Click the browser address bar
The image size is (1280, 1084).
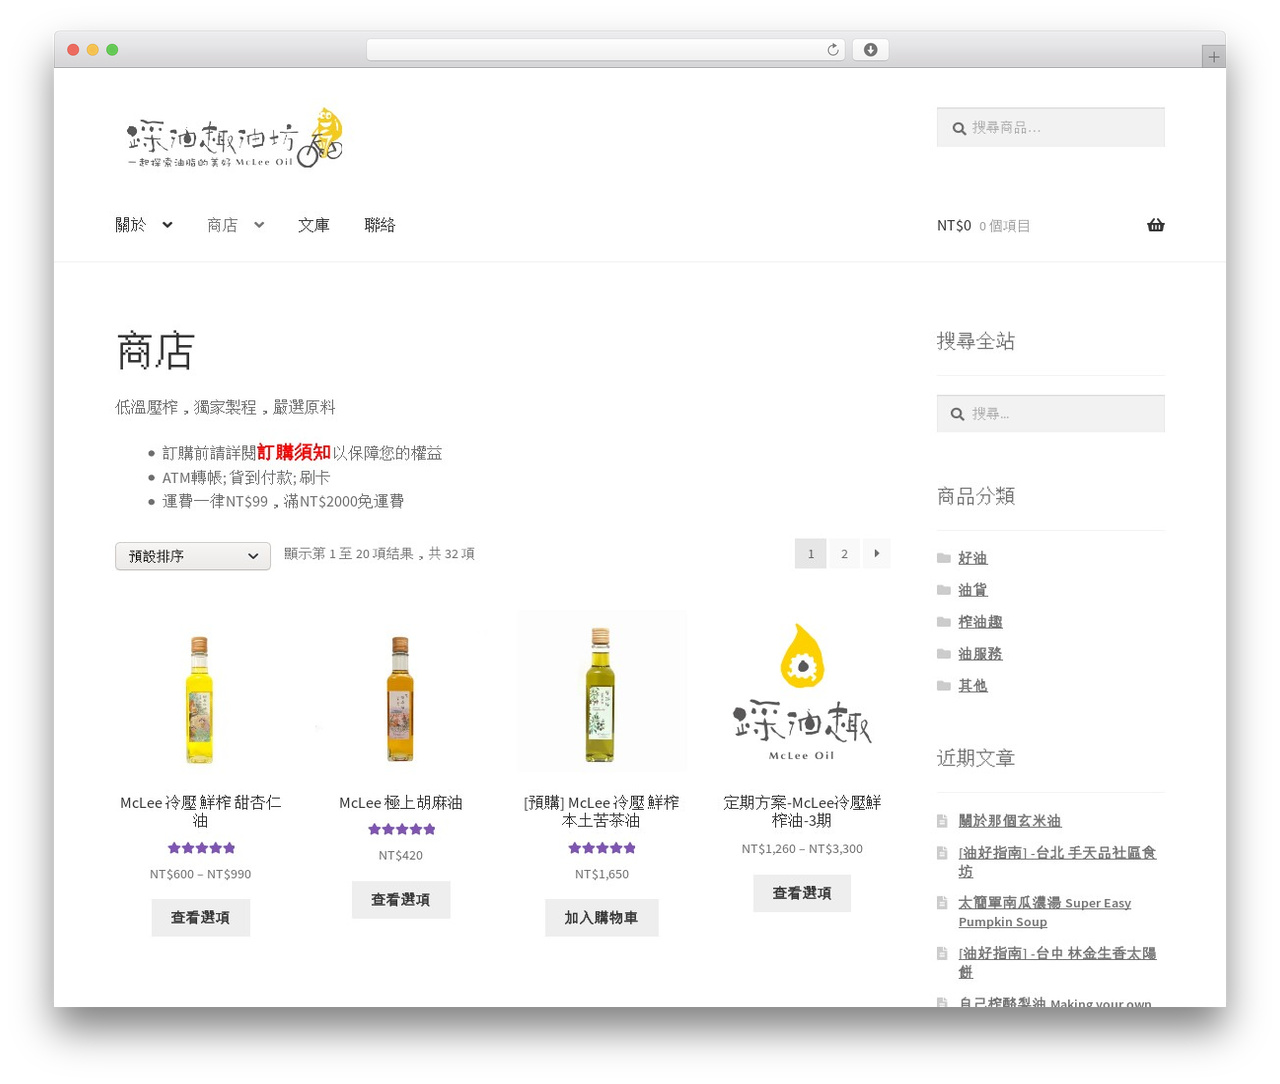(x=605, y=50)
